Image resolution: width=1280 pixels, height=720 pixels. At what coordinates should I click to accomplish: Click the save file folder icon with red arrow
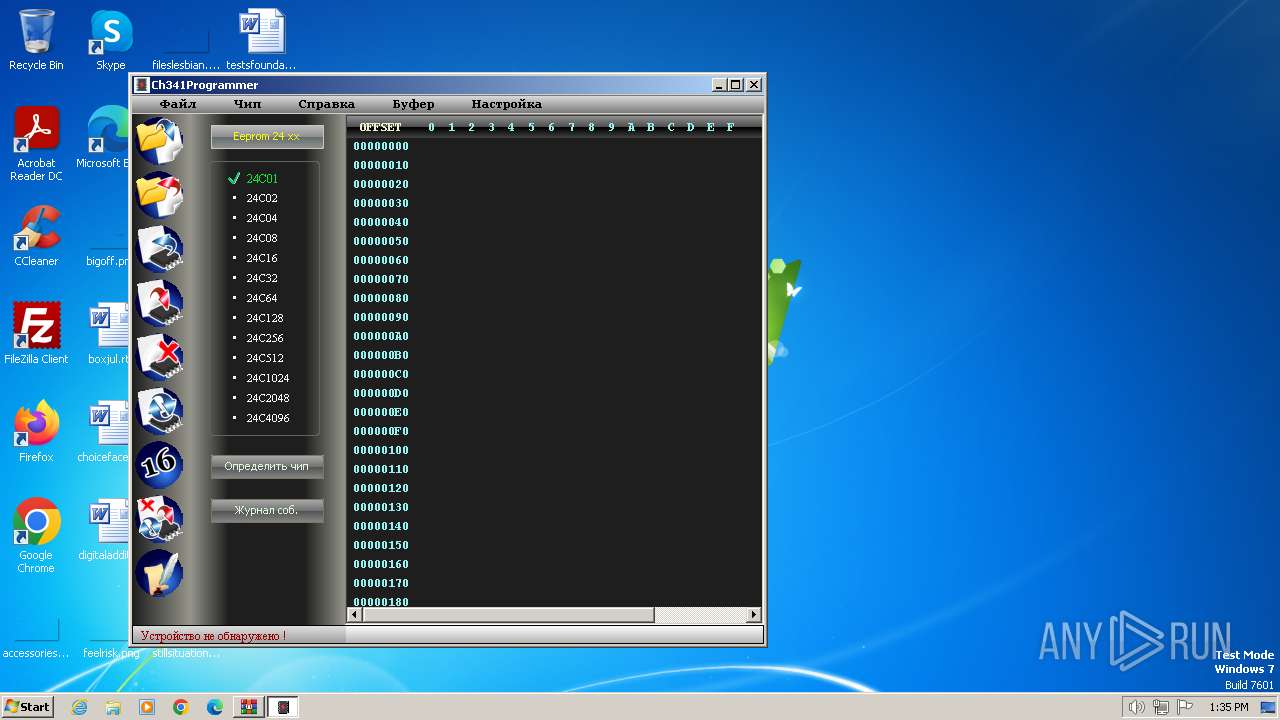(x=159, y=194)
